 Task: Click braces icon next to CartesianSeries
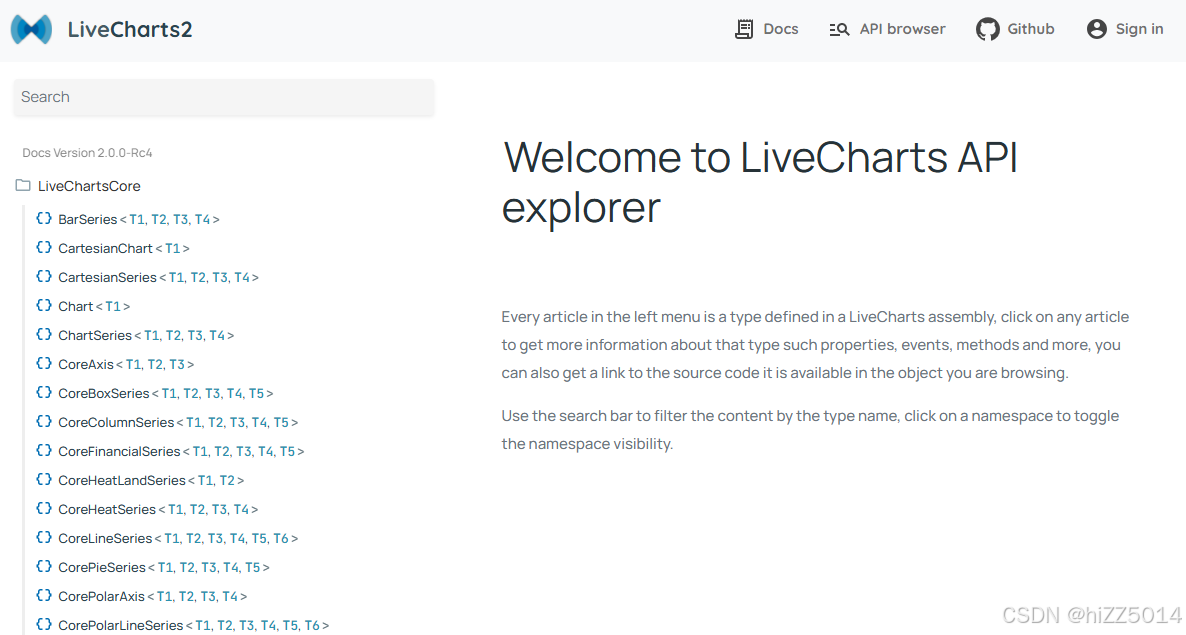coord(44,277)
